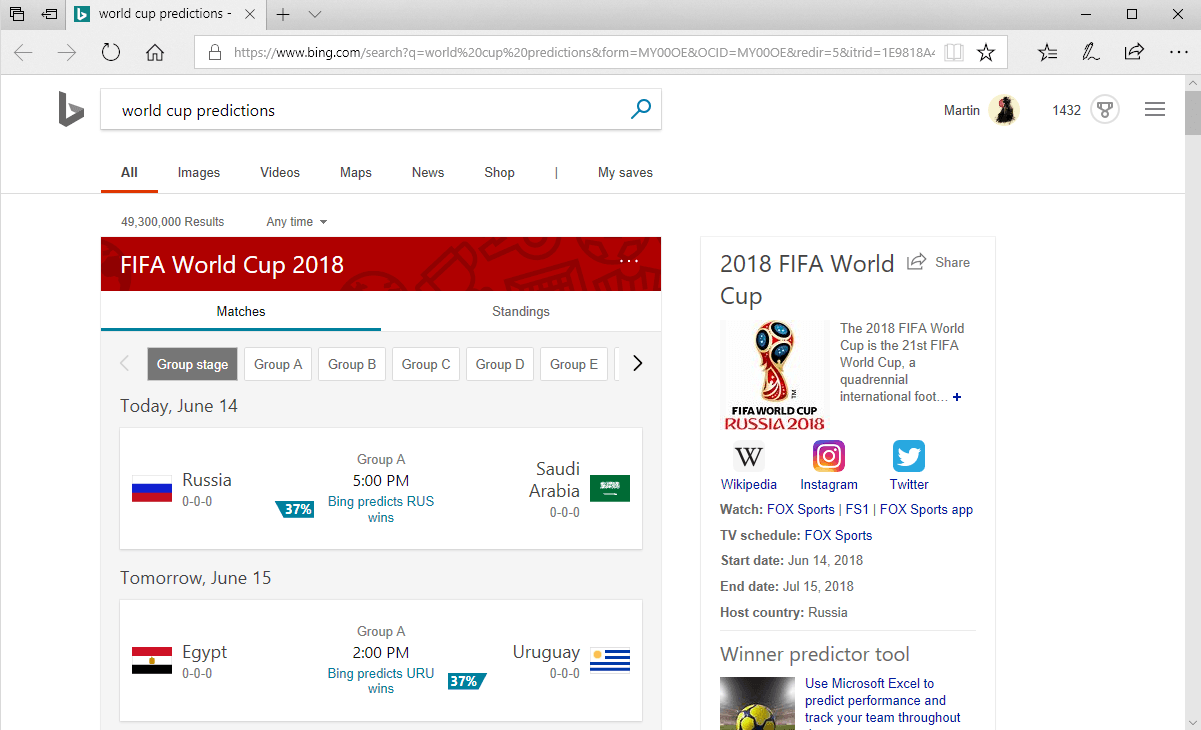The height and width of the screenshot is (730, 1201).
Task: Open the Wikipedia icon link
Action: pyautogui.click(x=748, y=457)
